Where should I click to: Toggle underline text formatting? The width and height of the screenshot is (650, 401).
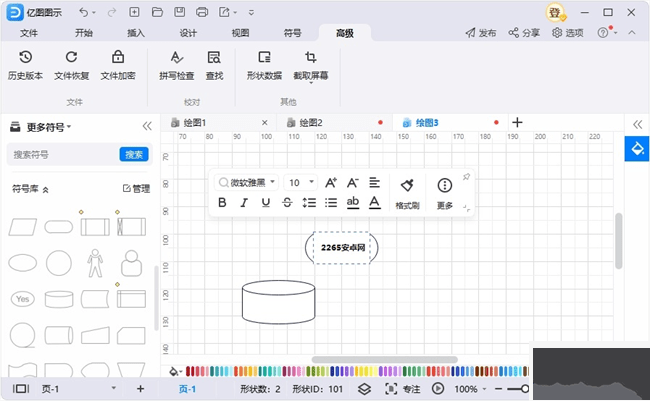266,203
